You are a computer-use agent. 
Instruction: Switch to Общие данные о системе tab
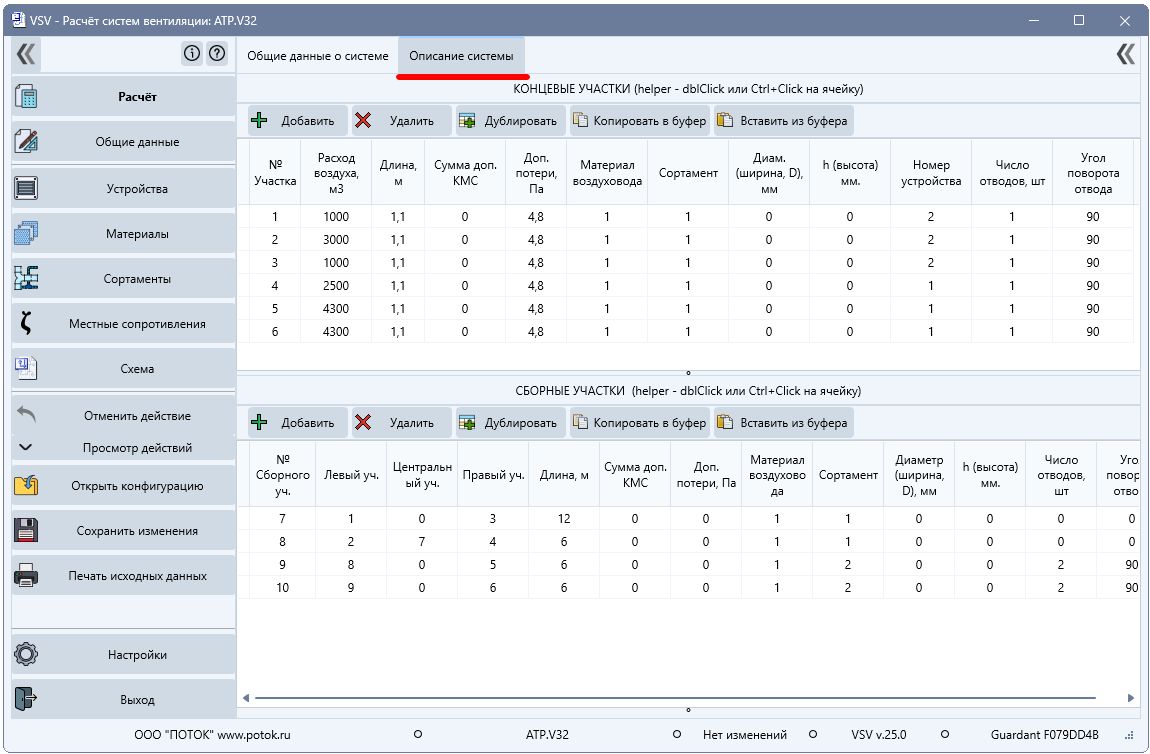click(318, 56)
